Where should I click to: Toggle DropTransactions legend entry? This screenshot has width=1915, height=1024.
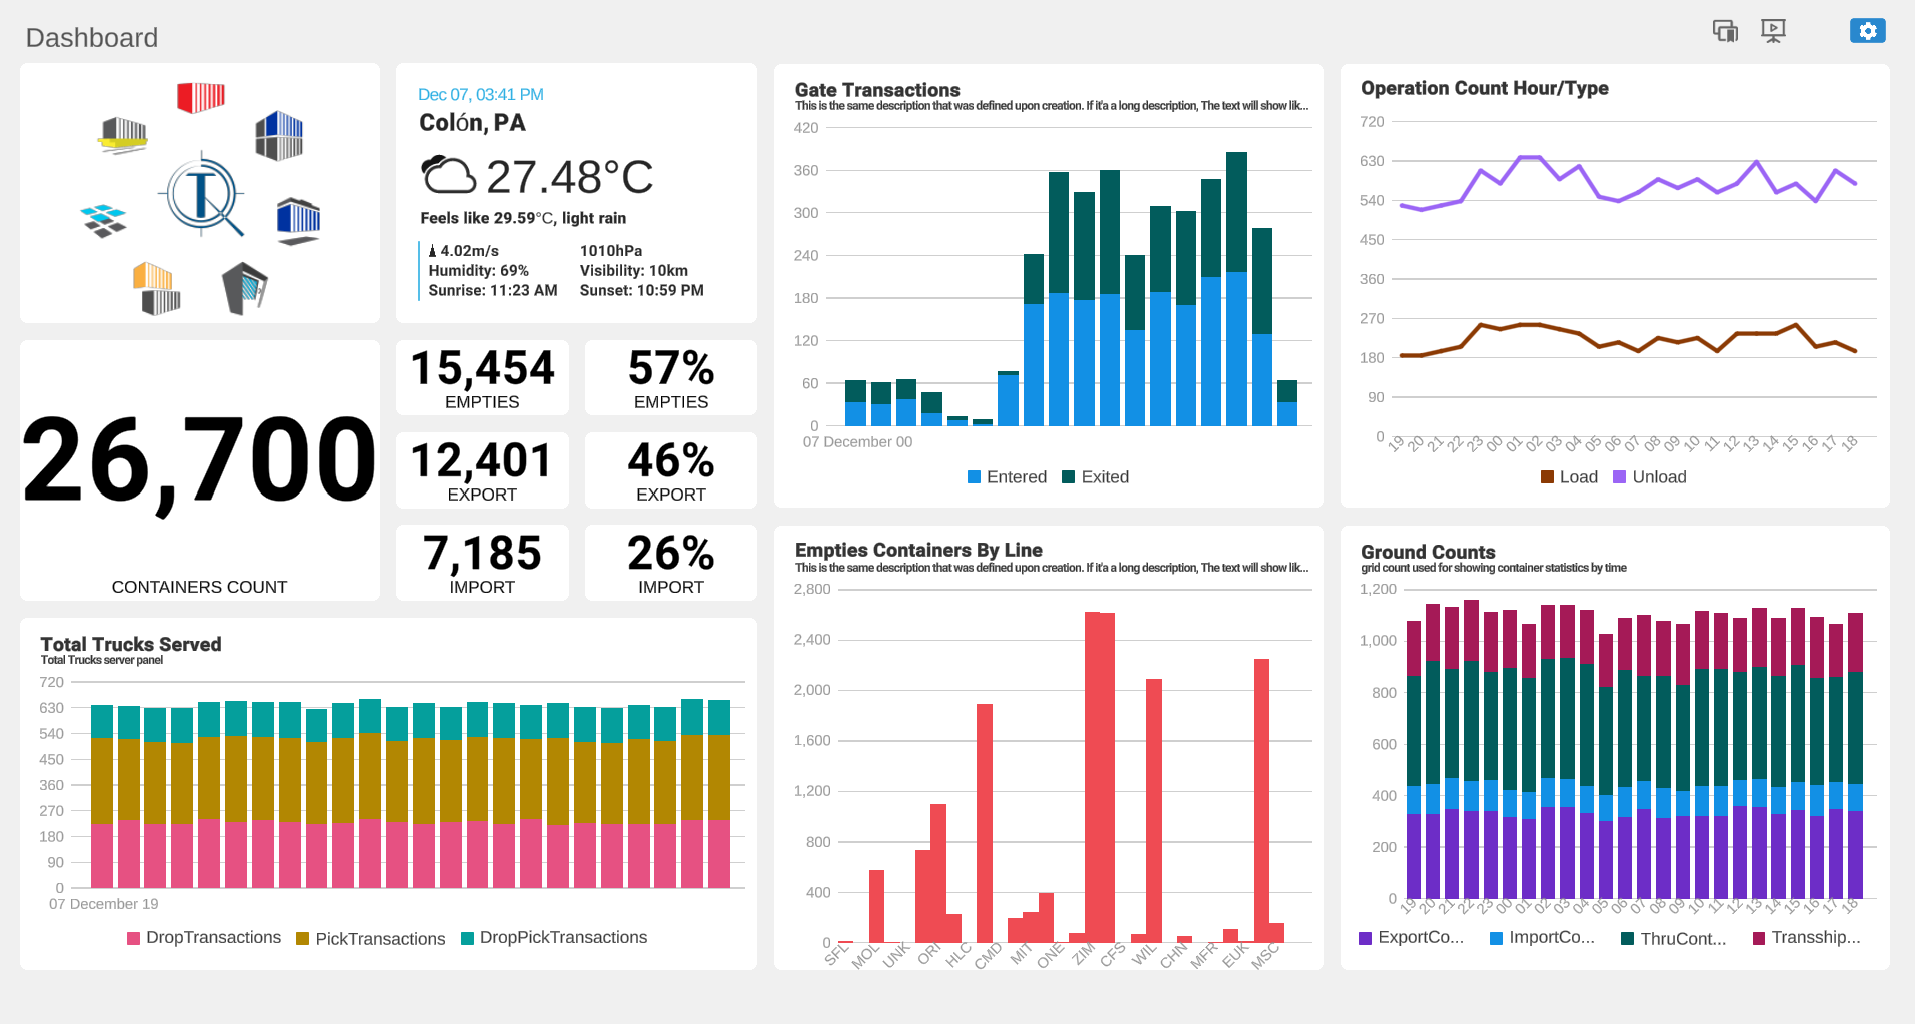click(204, 938)
